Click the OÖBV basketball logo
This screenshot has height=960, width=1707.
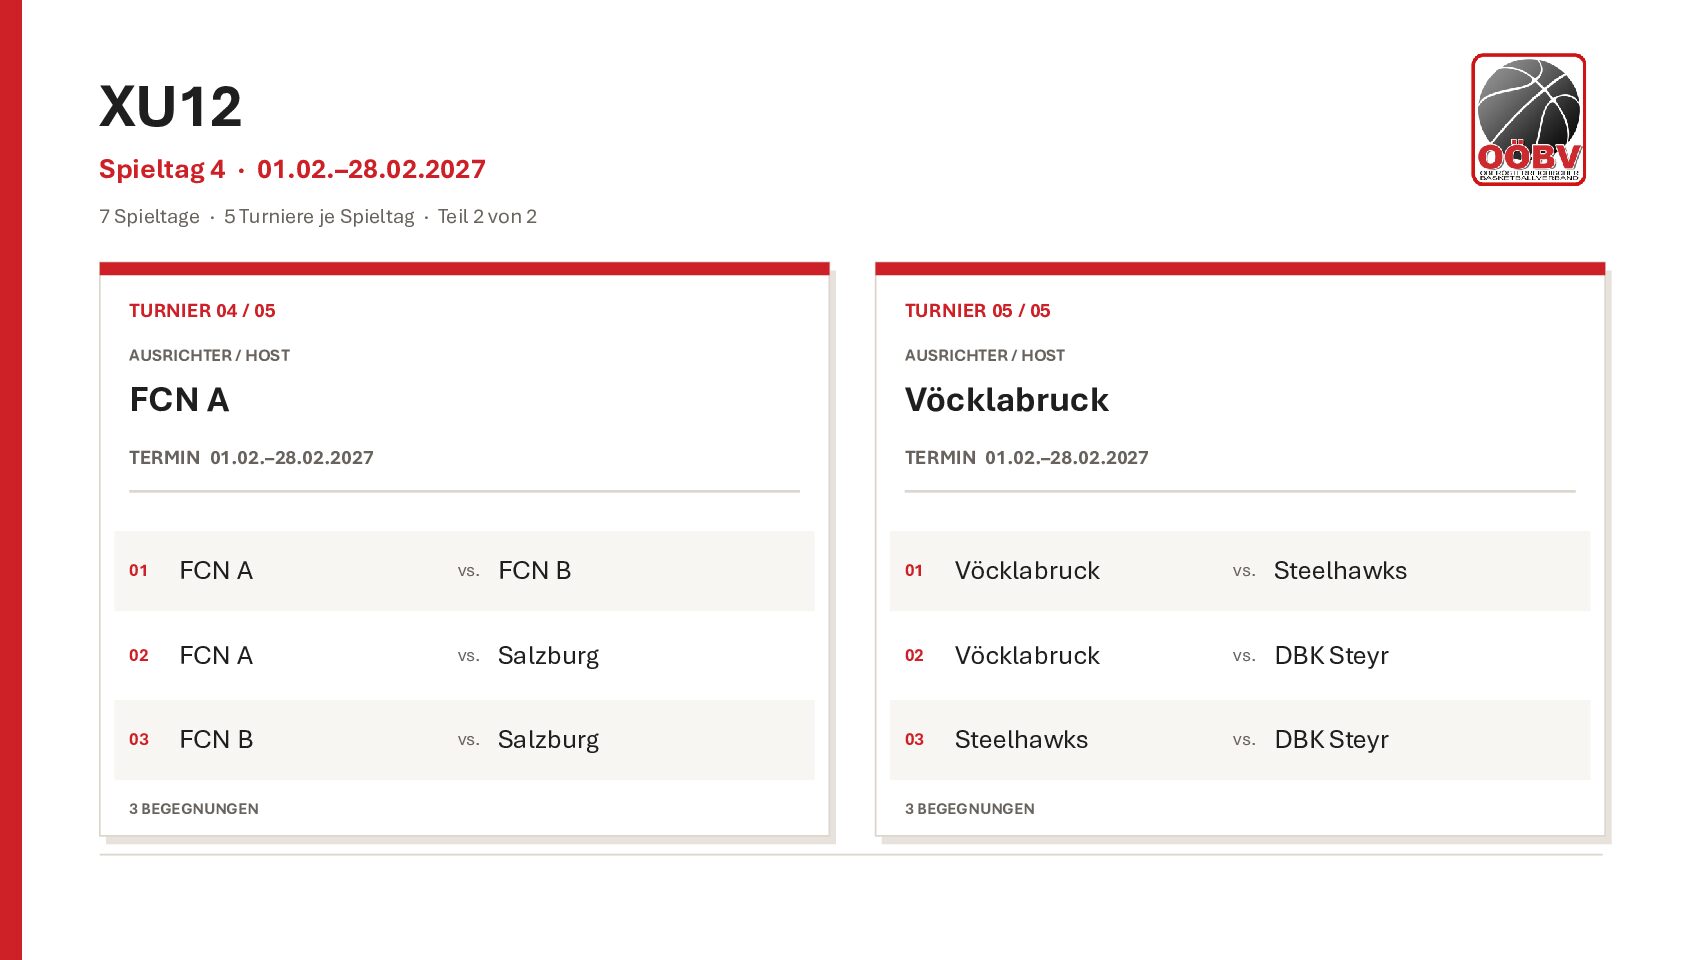click(1528, 119)
